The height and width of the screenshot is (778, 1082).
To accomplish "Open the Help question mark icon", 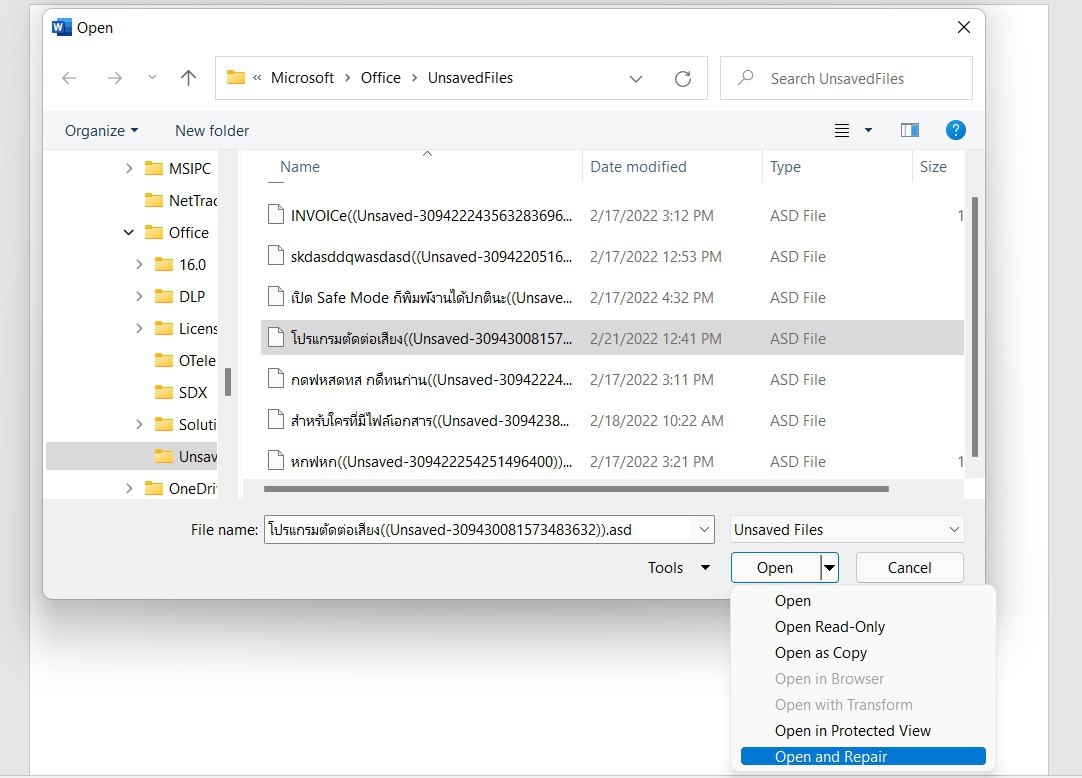I will click(955, 130).
